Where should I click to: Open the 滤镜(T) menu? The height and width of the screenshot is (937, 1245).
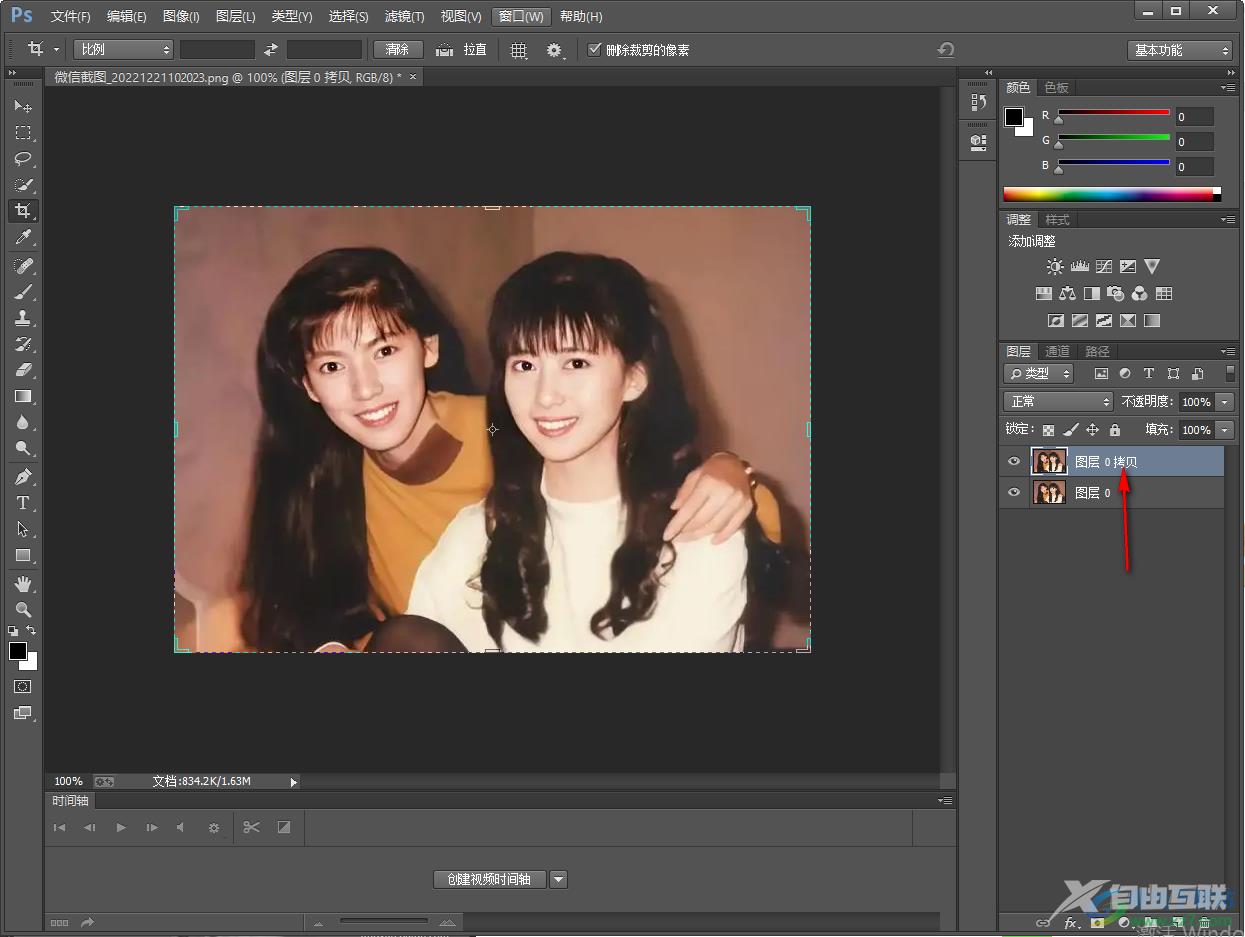(404, 17)
